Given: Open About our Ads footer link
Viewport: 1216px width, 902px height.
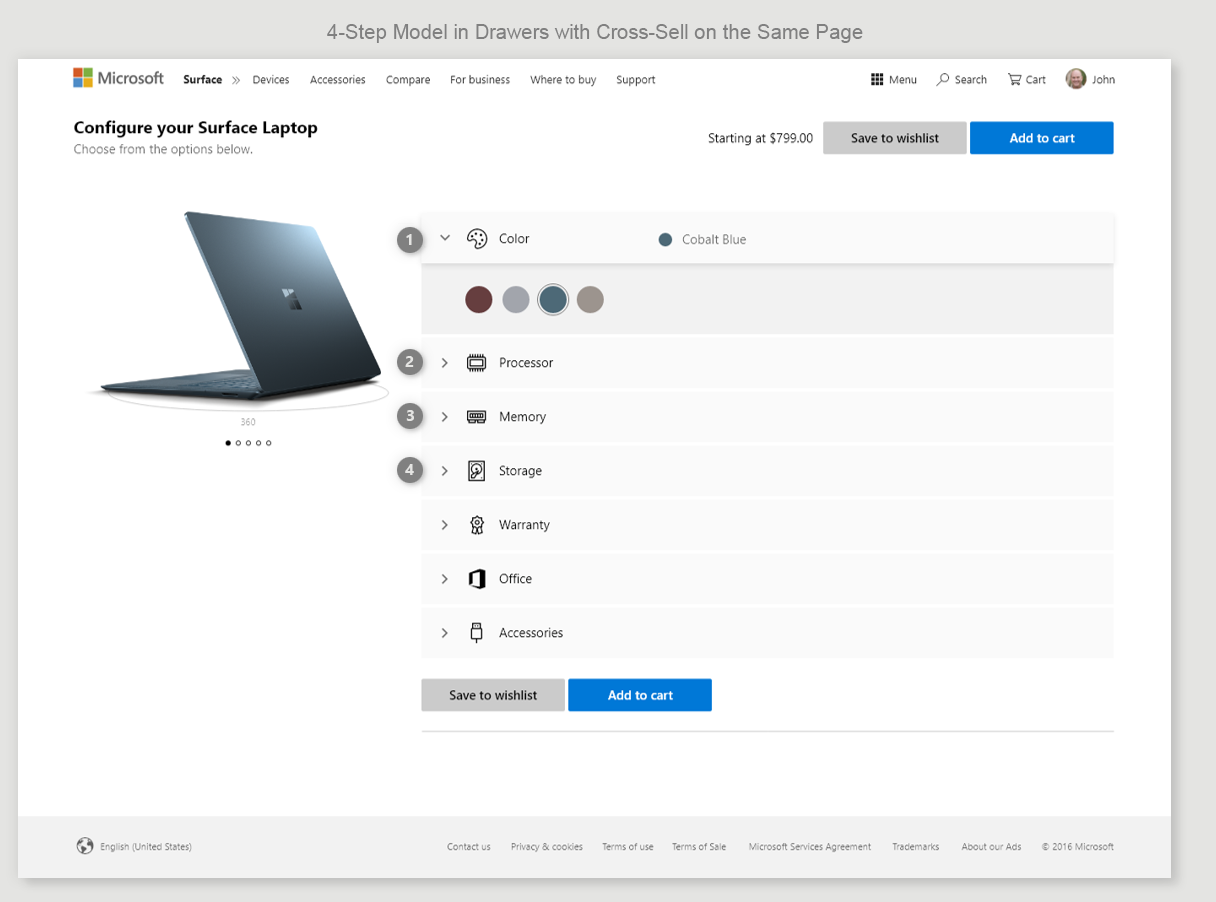Looking at the screenshot, I should [x=992, y=847].
